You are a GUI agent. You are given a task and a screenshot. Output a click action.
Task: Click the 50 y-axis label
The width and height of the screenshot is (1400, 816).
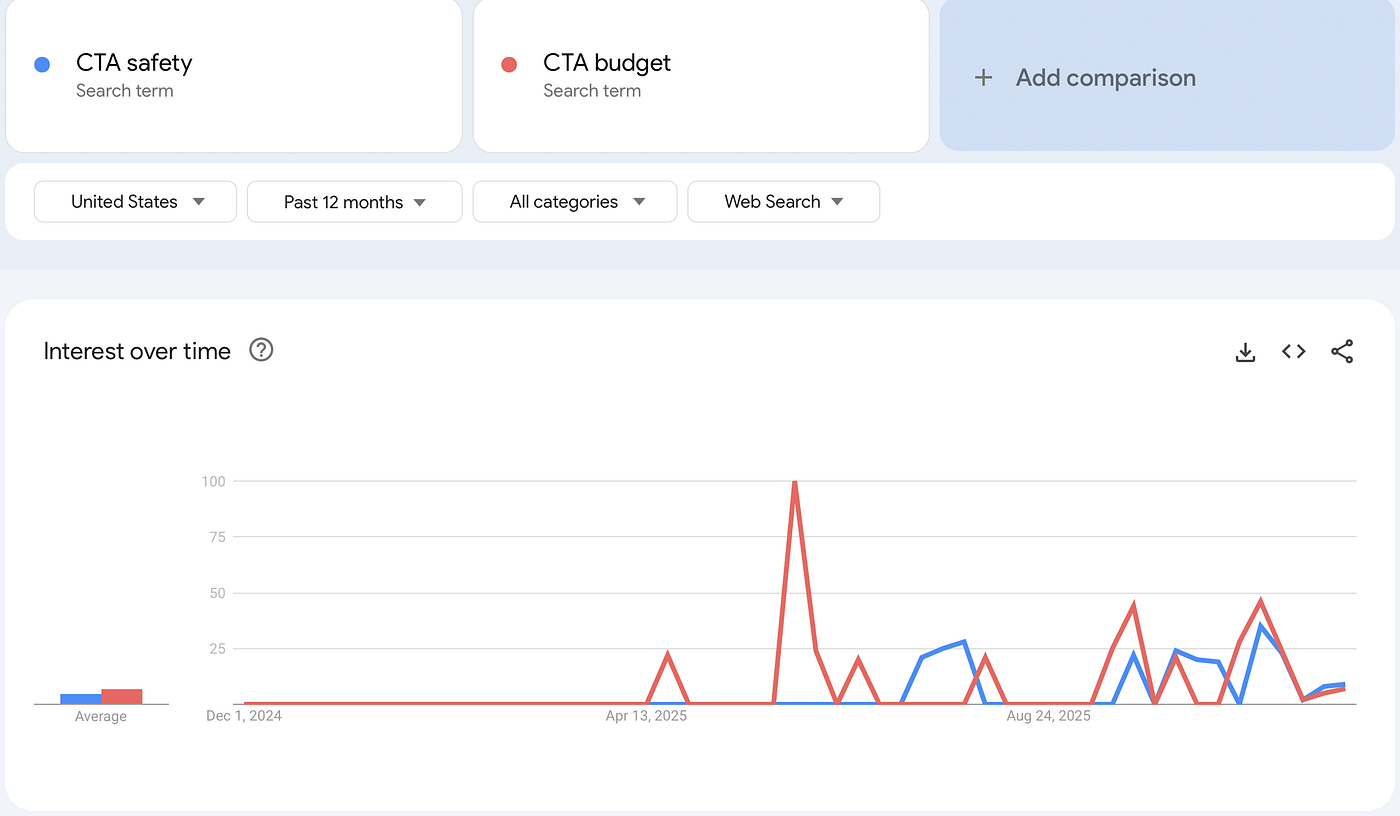[x=217, y=593]
